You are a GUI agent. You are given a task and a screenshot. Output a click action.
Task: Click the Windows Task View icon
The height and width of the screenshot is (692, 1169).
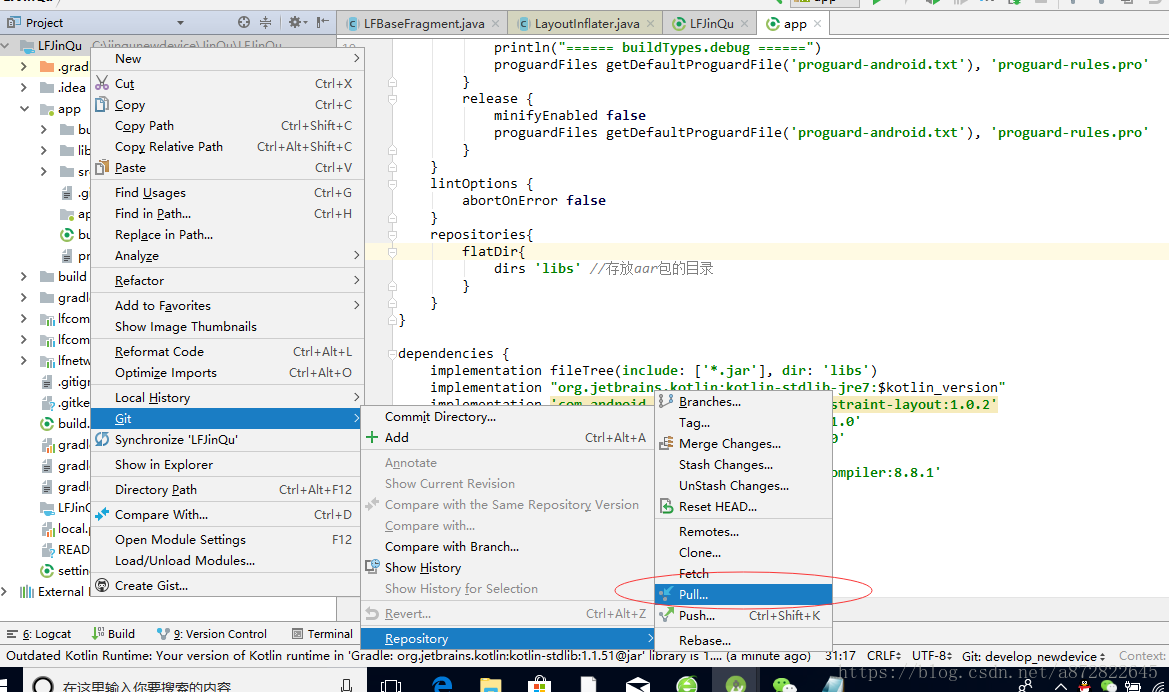391,684
